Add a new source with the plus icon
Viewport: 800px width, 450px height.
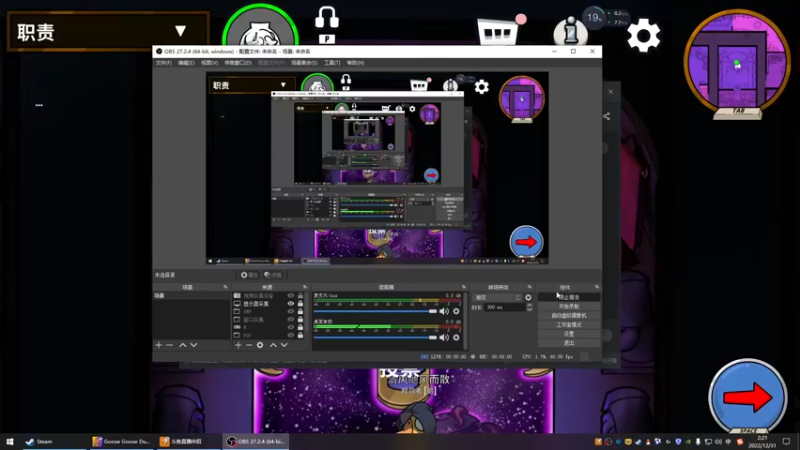(x=238, y=345)
